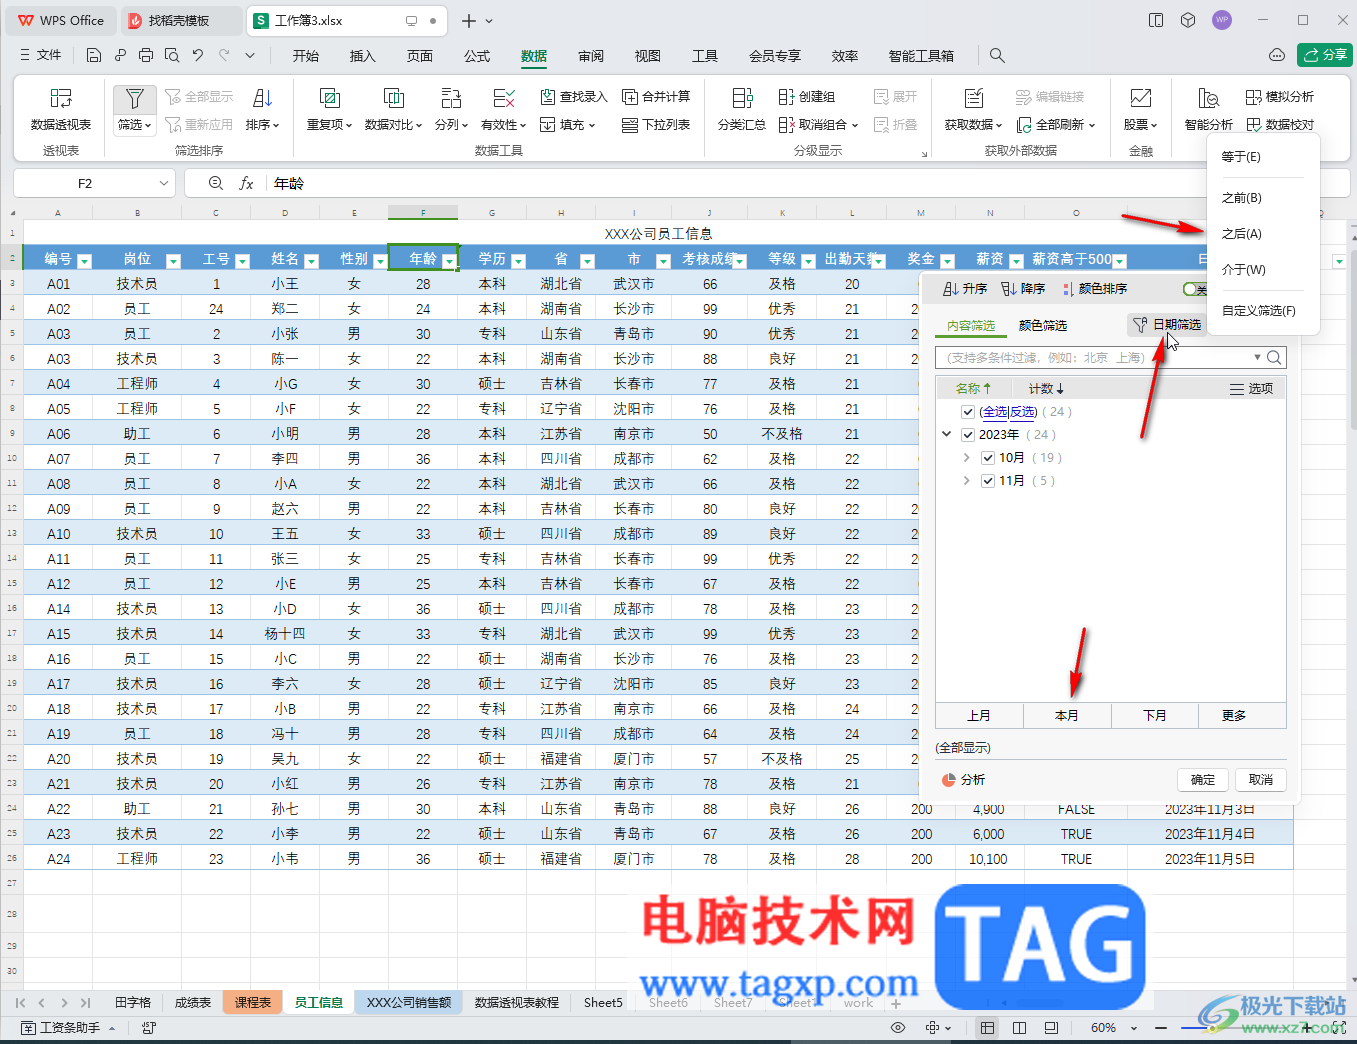The height and width of the screenshot is (1044, 1357).
Task: Click the Consolidate (合并计算) tool
Action: [x=656, y=97]
